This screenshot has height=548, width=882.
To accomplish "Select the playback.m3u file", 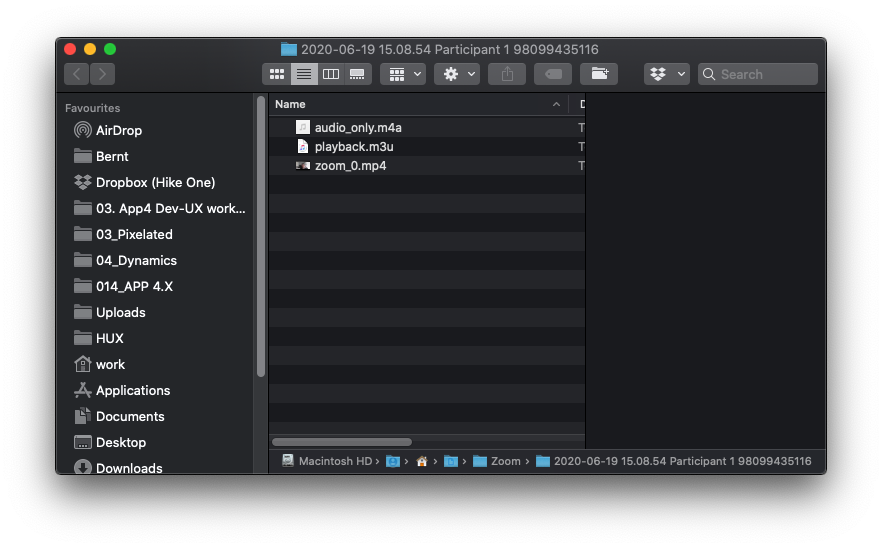I will (x=427, y=147).
